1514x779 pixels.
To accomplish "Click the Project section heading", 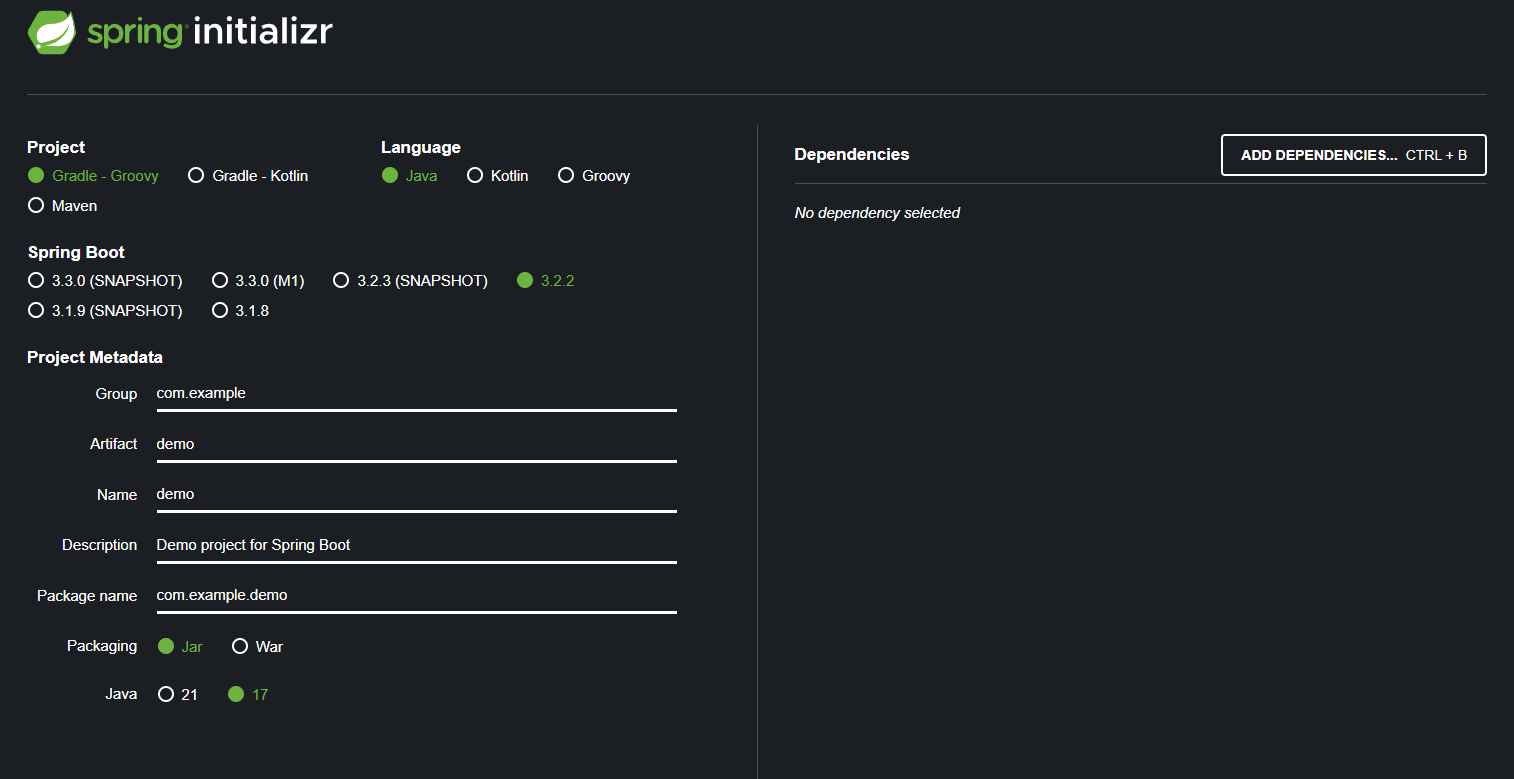I will point(56,148).
